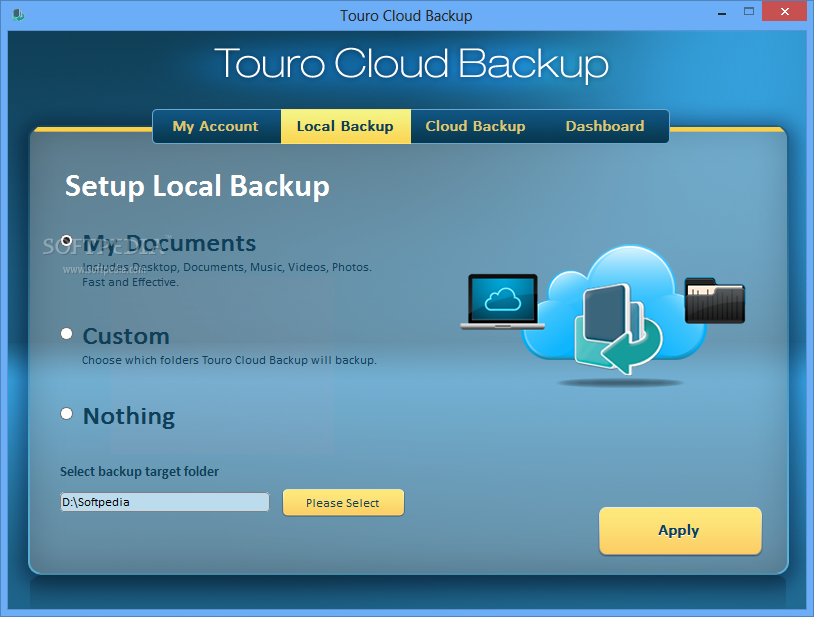Switch to the Cloud Backup tab
This screenshot has height=617, width=814.
(475, 126)
